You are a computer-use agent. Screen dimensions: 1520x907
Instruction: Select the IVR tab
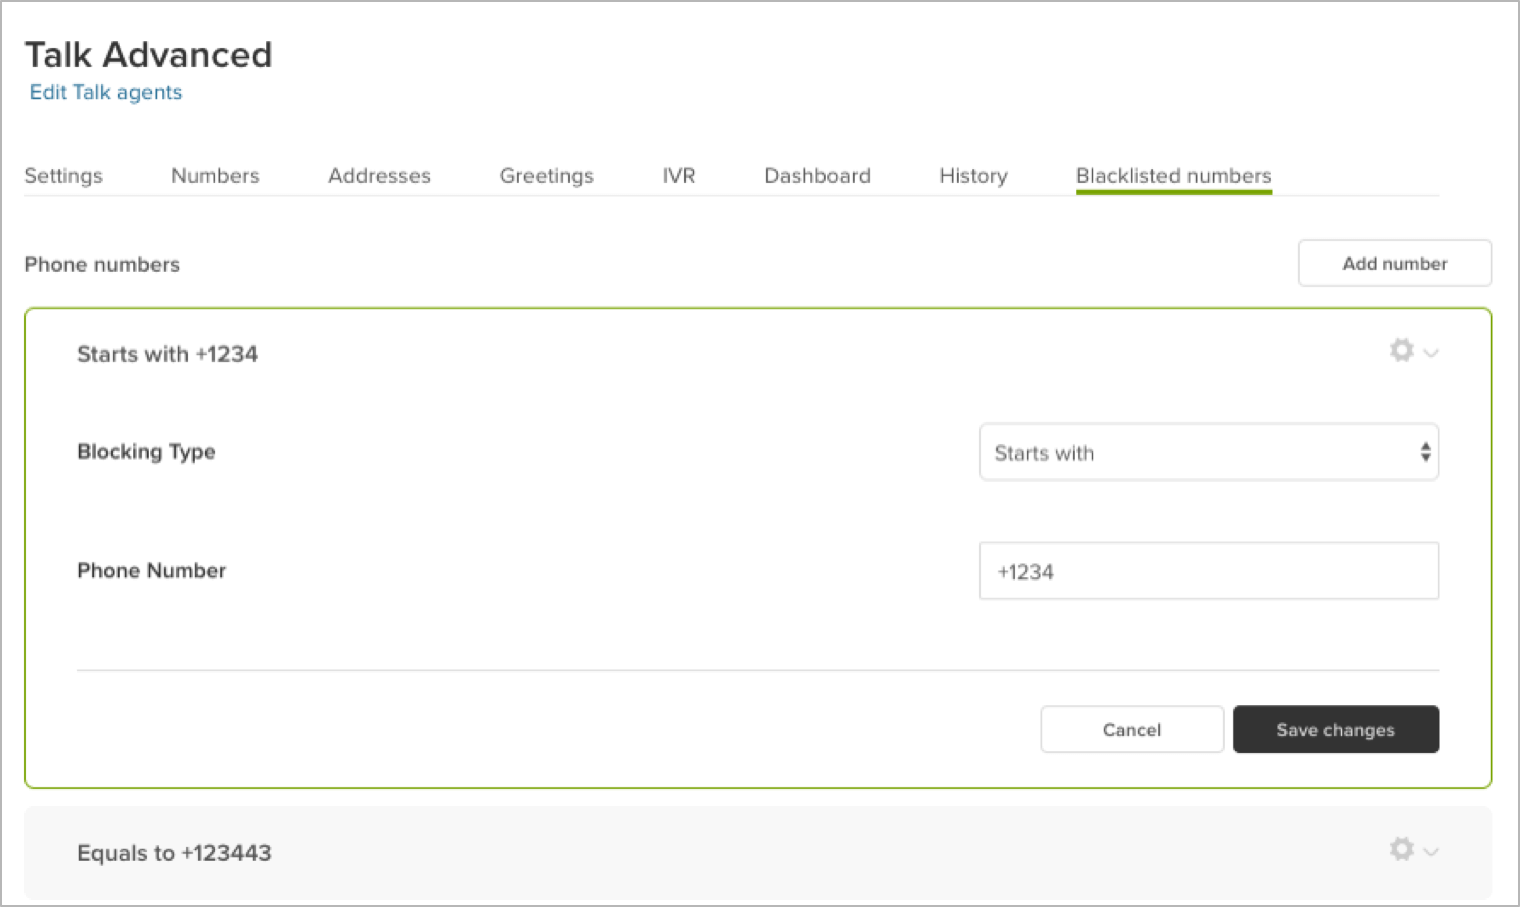click(678, 175)
